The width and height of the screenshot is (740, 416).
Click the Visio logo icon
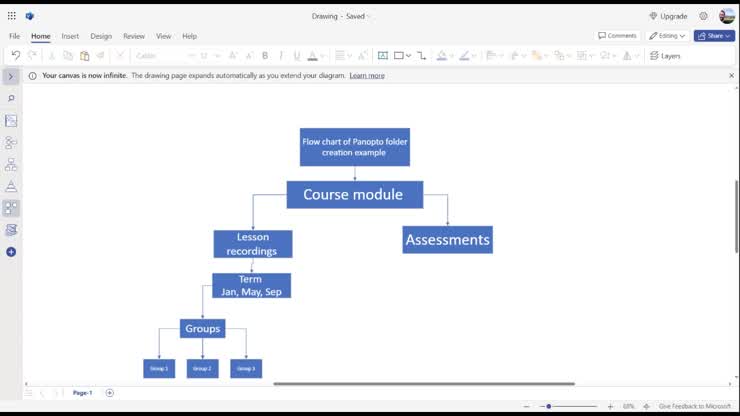pyautogui.click(x=30, y=16)
